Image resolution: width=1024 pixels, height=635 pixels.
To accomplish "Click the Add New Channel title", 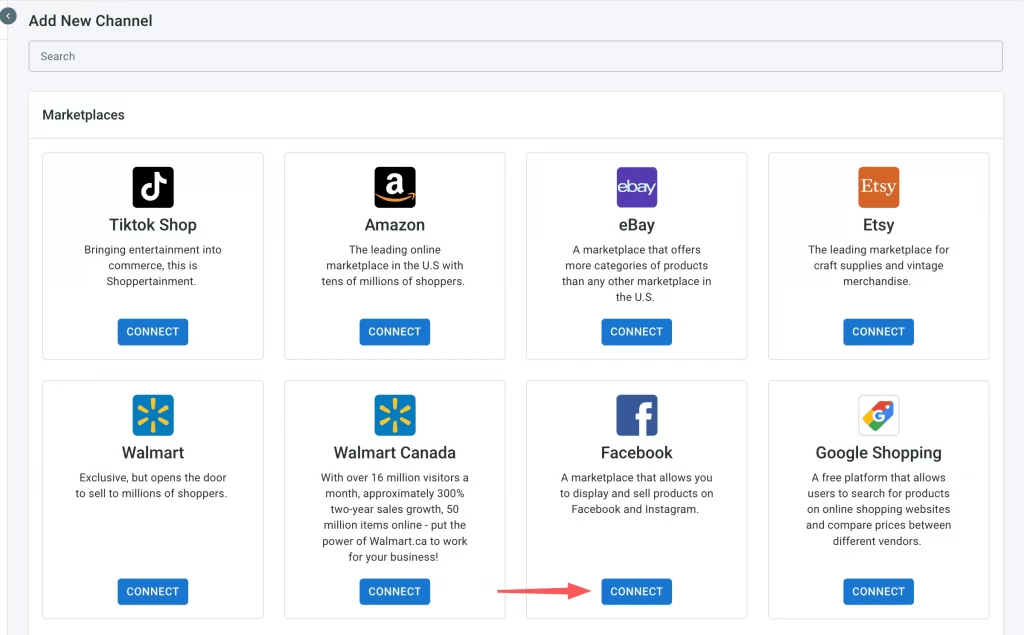I will pyautogui.click(x=90, y=20).
